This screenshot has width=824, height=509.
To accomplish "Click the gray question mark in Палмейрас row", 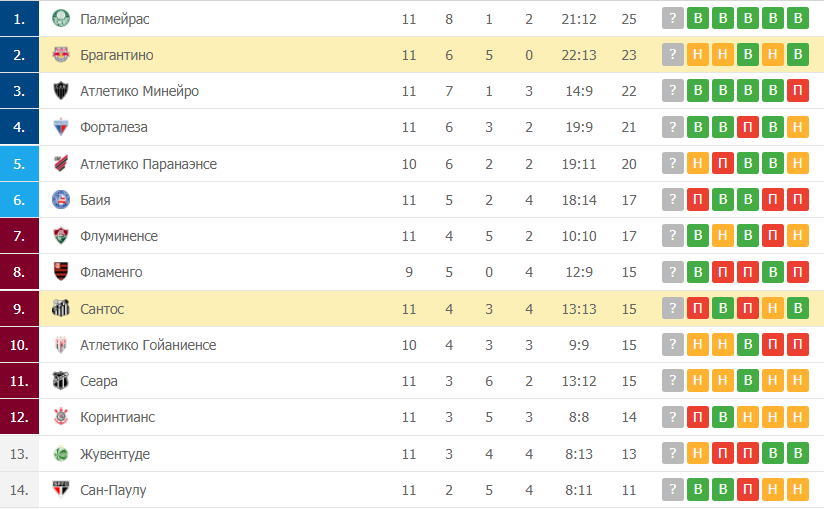I will pyautogui.click(x=673, y=18).
